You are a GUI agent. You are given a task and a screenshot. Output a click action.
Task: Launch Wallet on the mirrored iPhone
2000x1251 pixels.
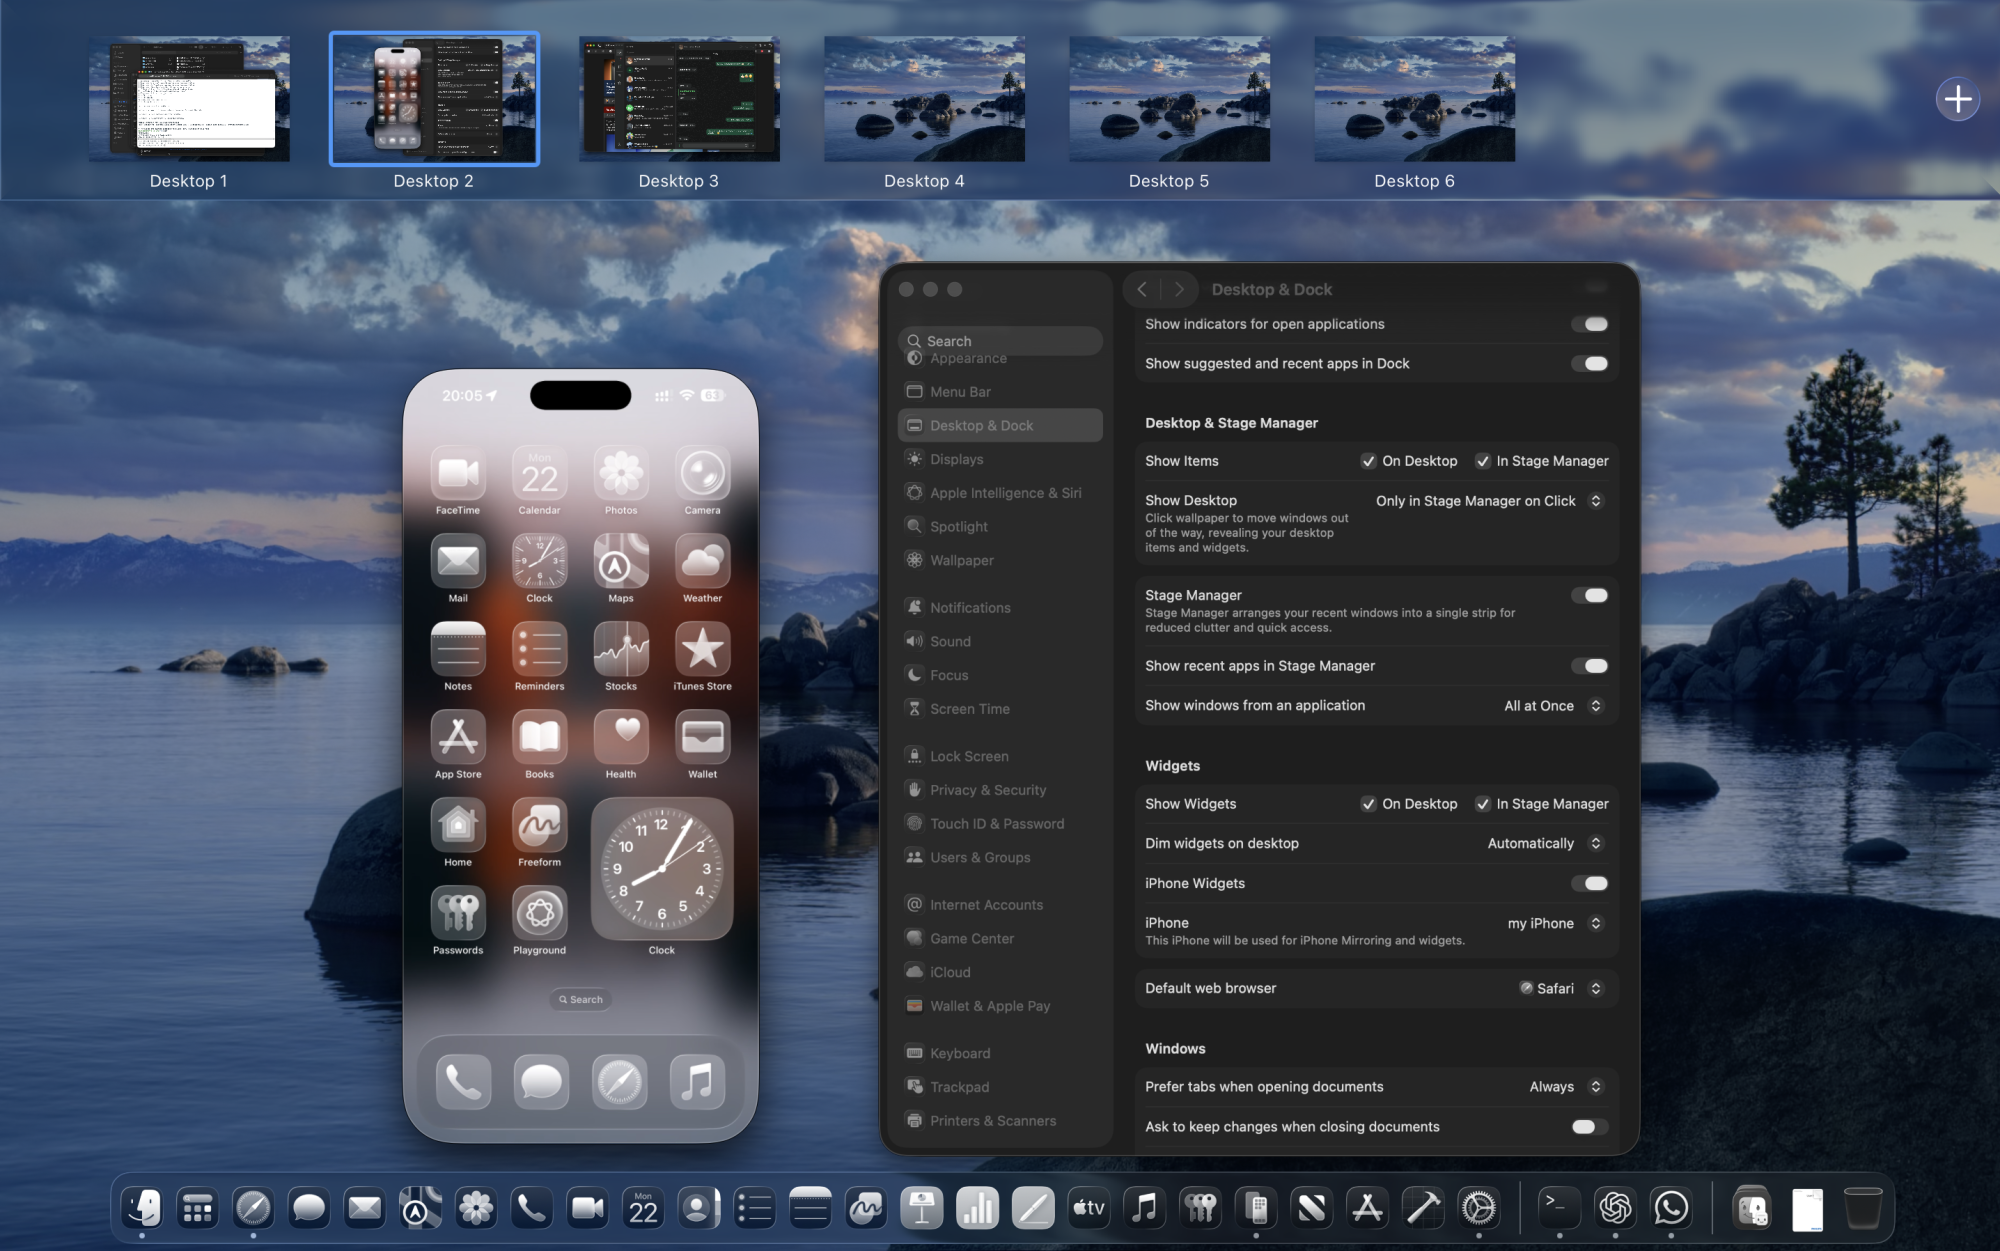click(x=703, y=737)
